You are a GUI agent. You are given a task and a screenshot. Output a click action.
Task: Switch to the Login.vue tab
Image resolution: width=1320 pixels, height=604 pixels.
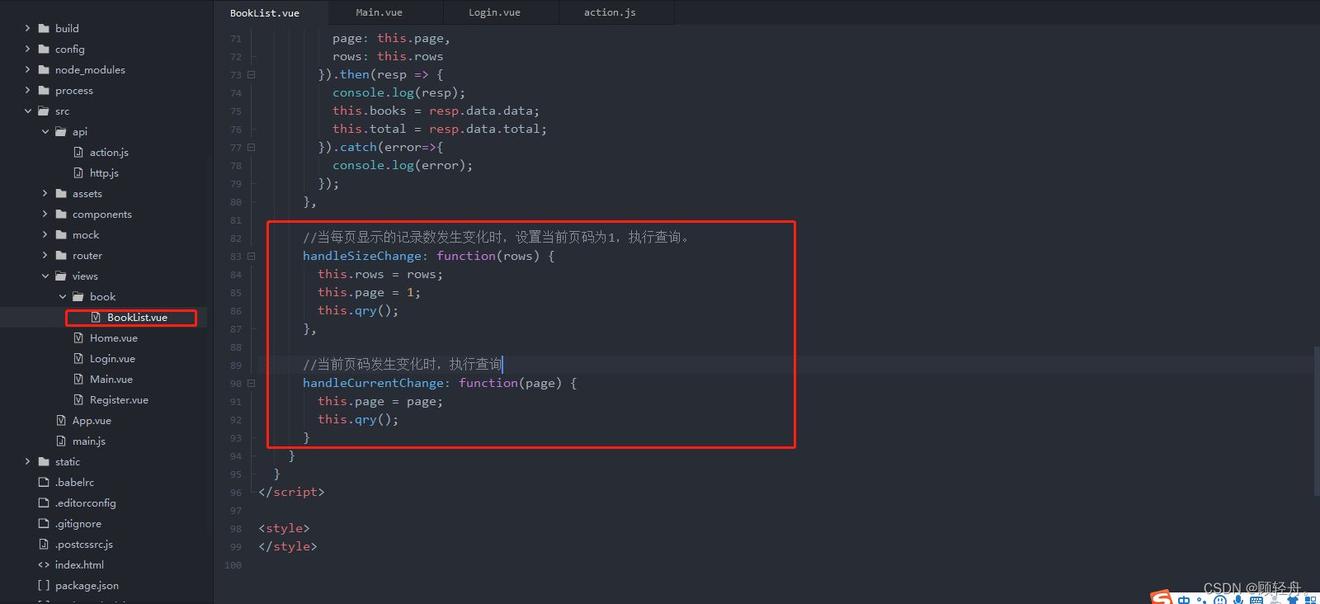tap(494, 12)
